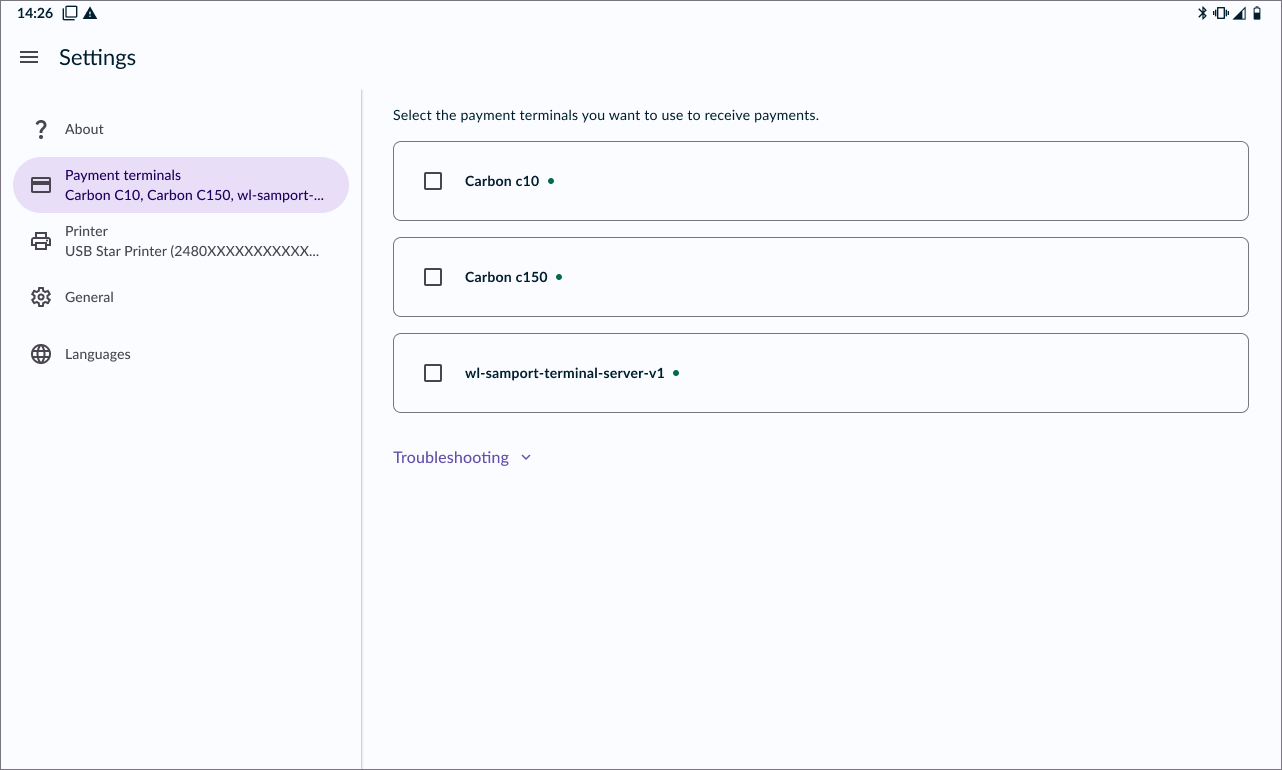Click the green status dot beside Carbon c10
Viewport: 1282px width, 770px height.
[551, 181]
